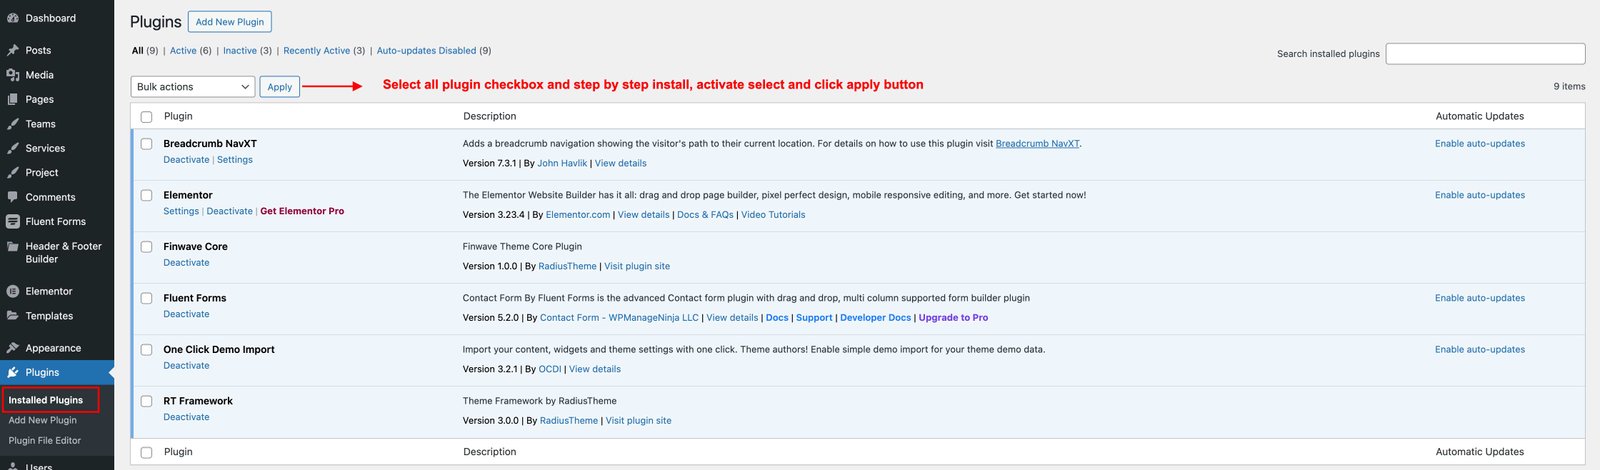Check the Finwave Core plugin checkbox
This screenshot has width=1600, height=470.
[146, 247]
